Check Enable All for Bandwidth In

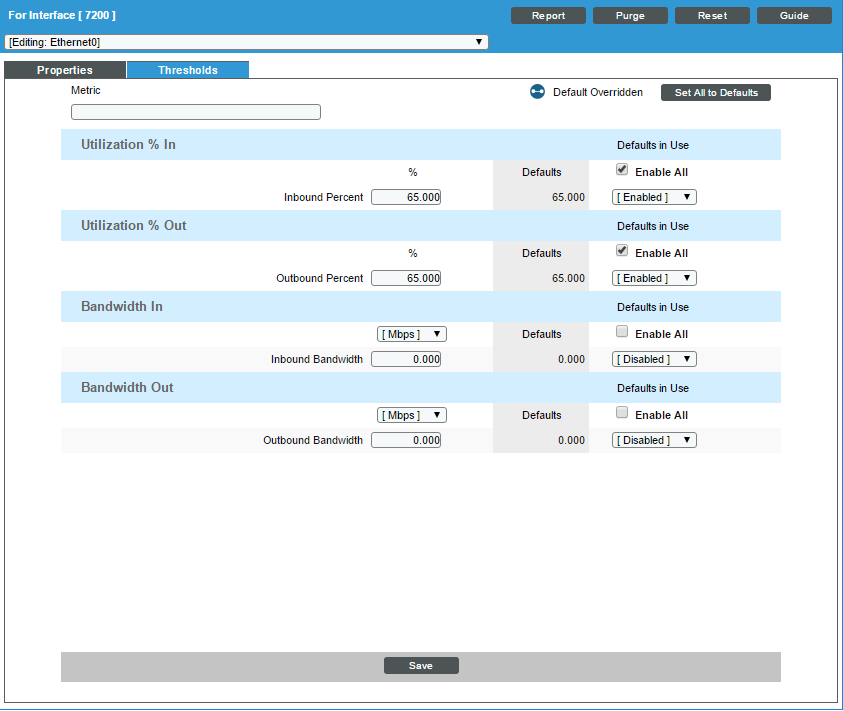(622, 331)
